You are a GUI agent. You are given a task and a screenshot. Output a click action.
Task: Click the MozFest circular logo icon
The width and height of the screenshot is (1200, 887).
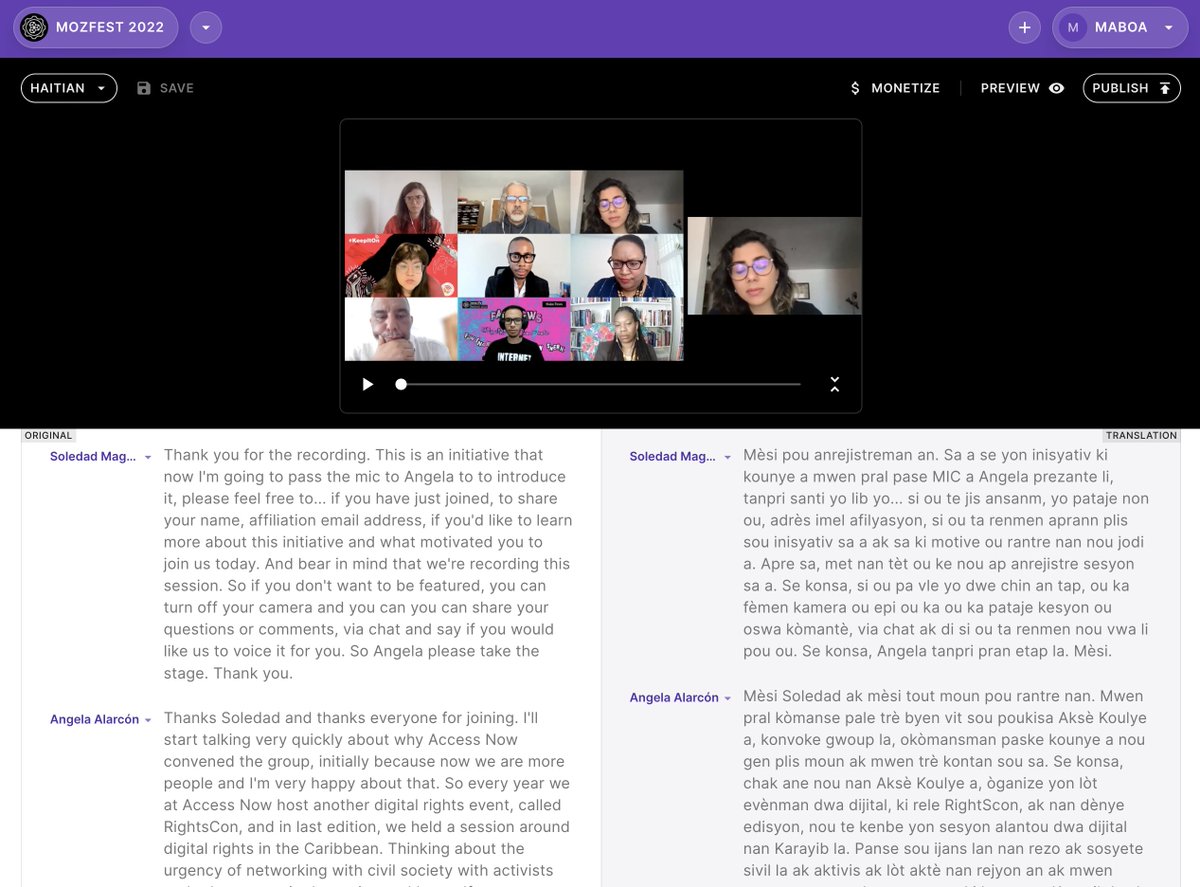34,28
